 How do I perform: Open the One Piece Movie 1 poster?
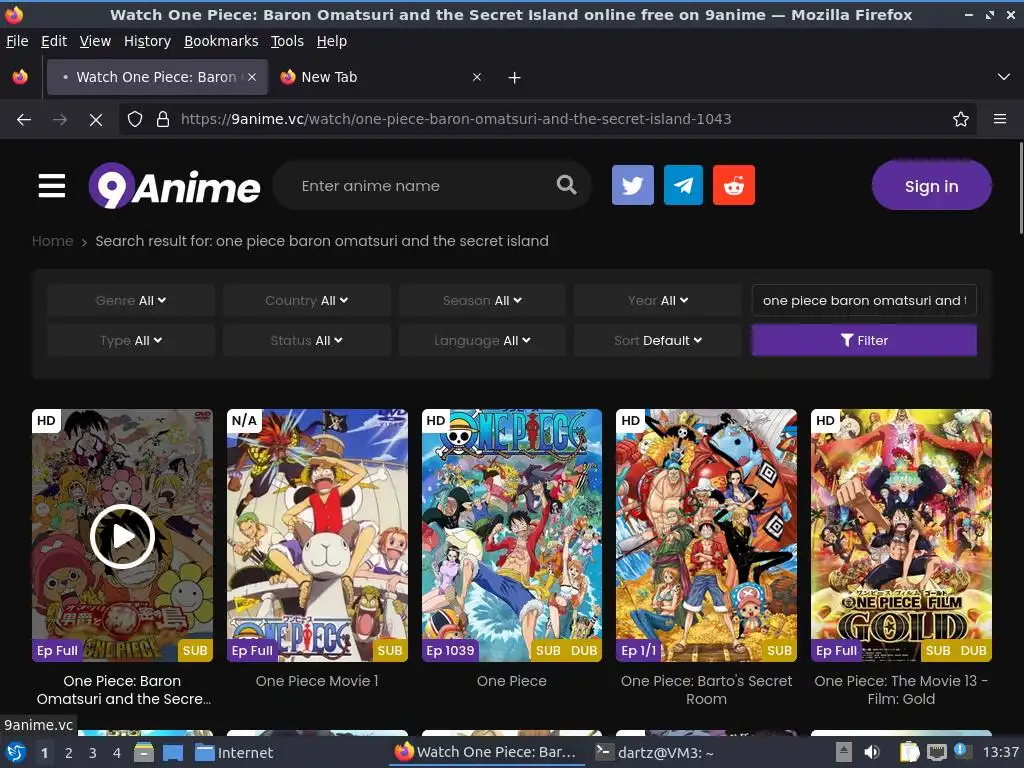point(317,536)
